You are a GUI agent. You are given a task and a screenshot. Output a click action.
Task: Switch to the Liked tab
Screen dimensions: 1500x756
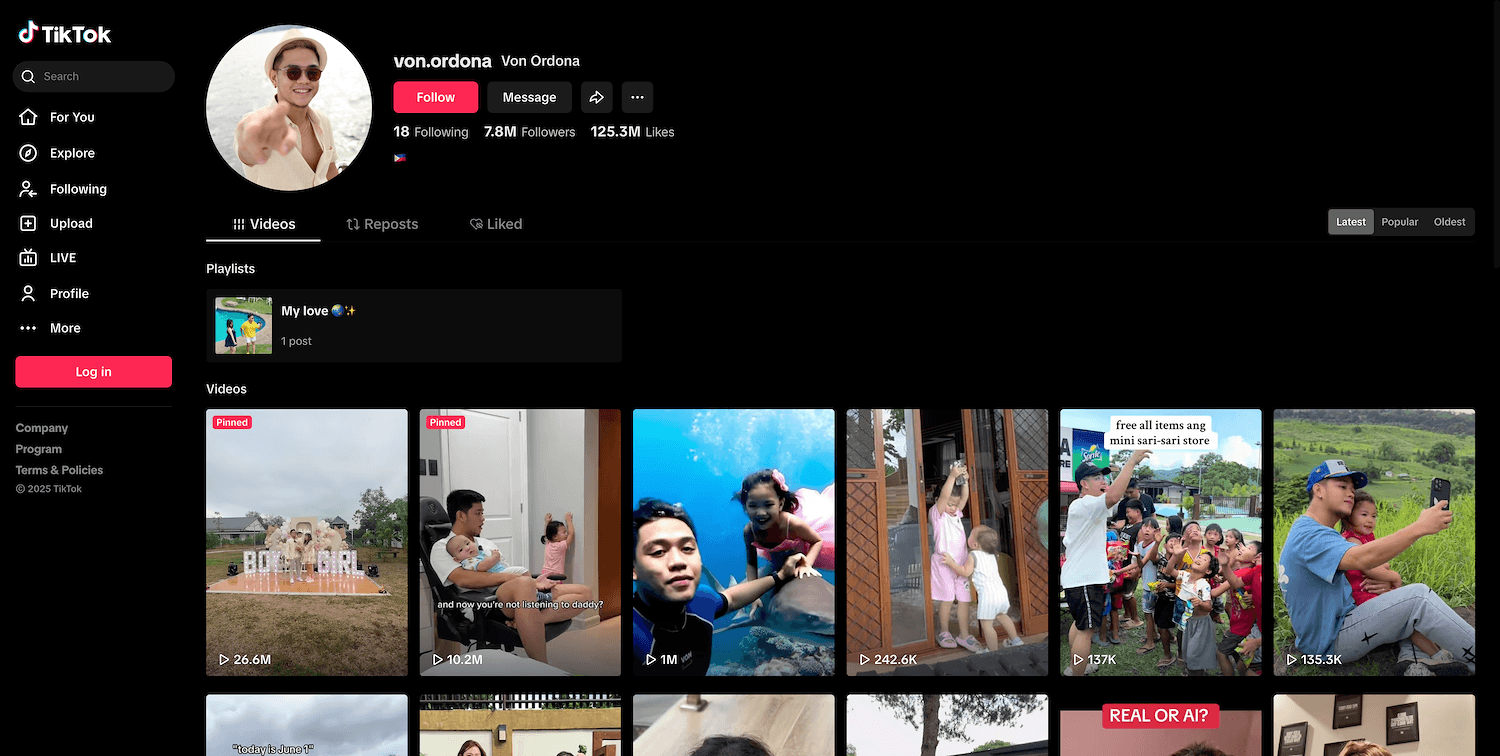point(496,224)
